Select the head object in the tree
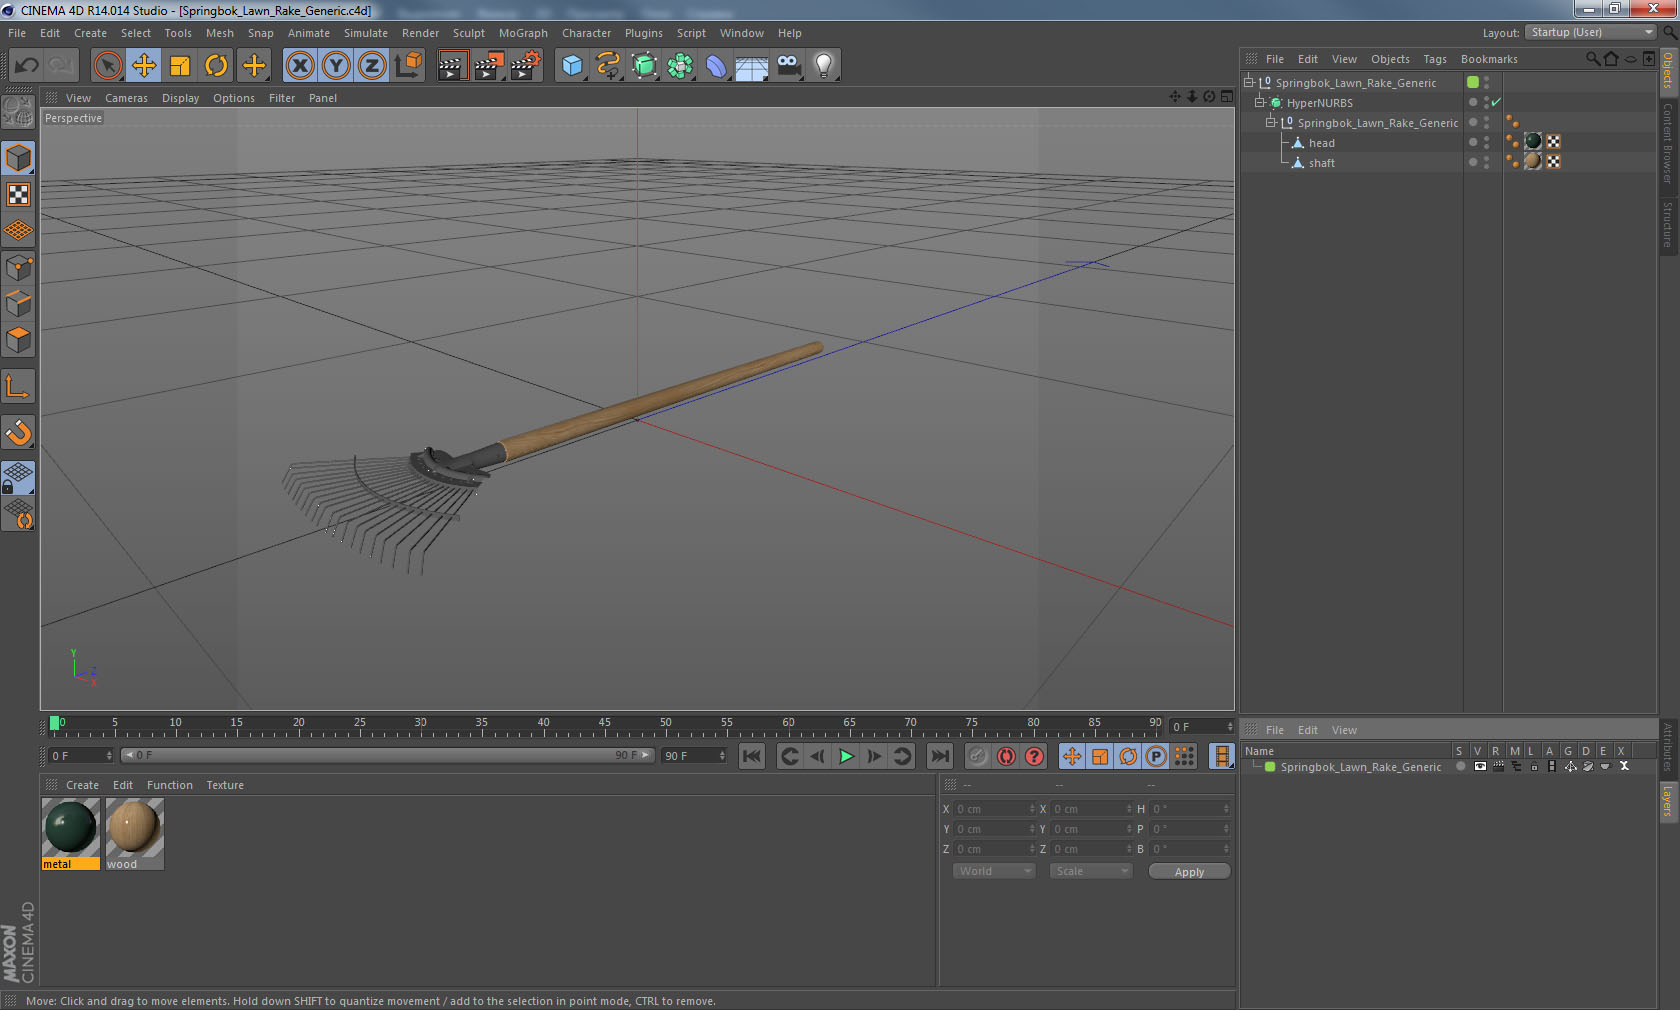This screenshot has width=1680, height=1010. pyautogui.click(x=1321, y=143)
